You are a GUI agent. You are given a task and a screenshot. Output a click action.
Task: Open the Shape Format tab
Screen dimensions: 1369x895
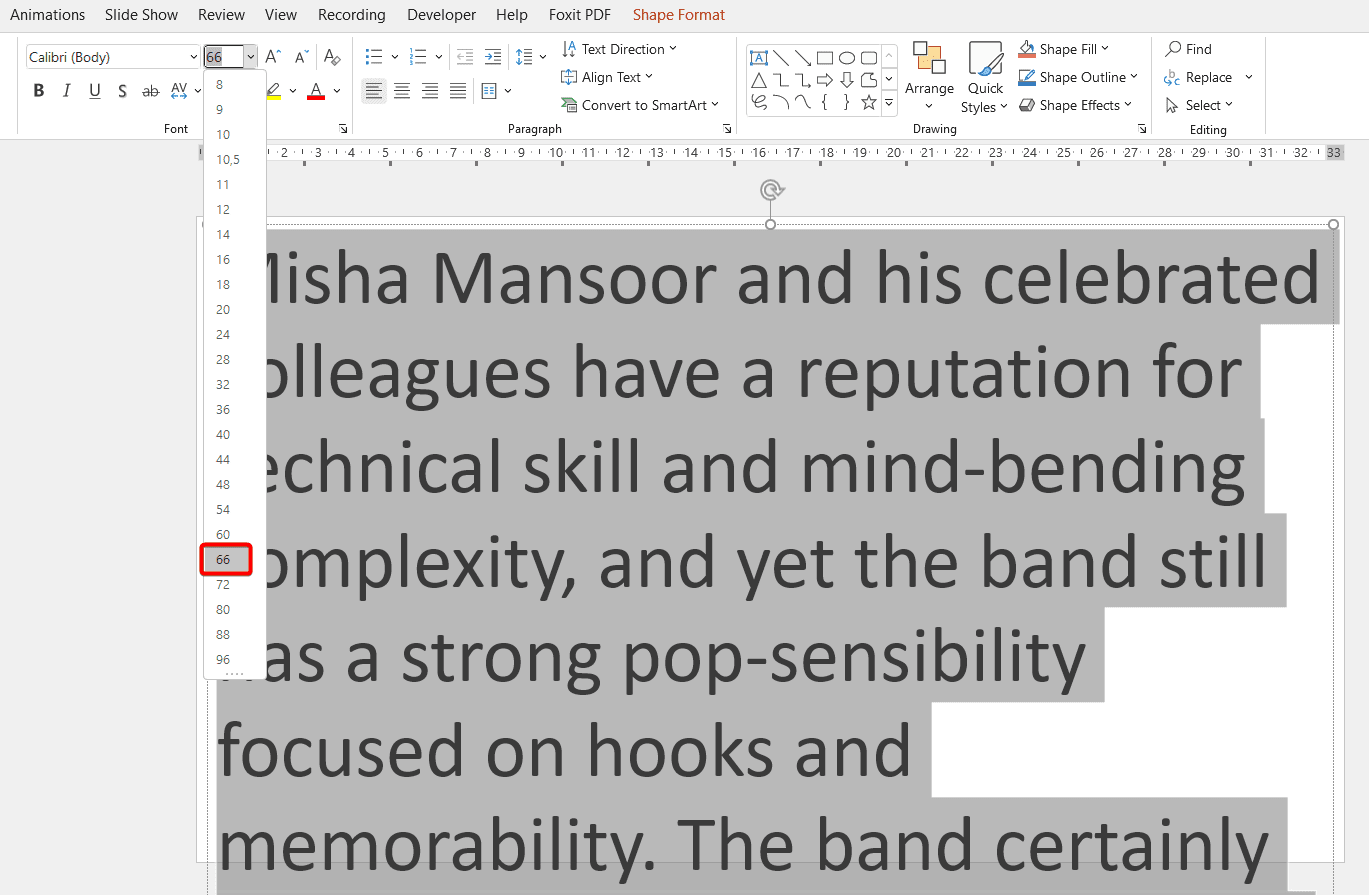(x=679, y=15)
